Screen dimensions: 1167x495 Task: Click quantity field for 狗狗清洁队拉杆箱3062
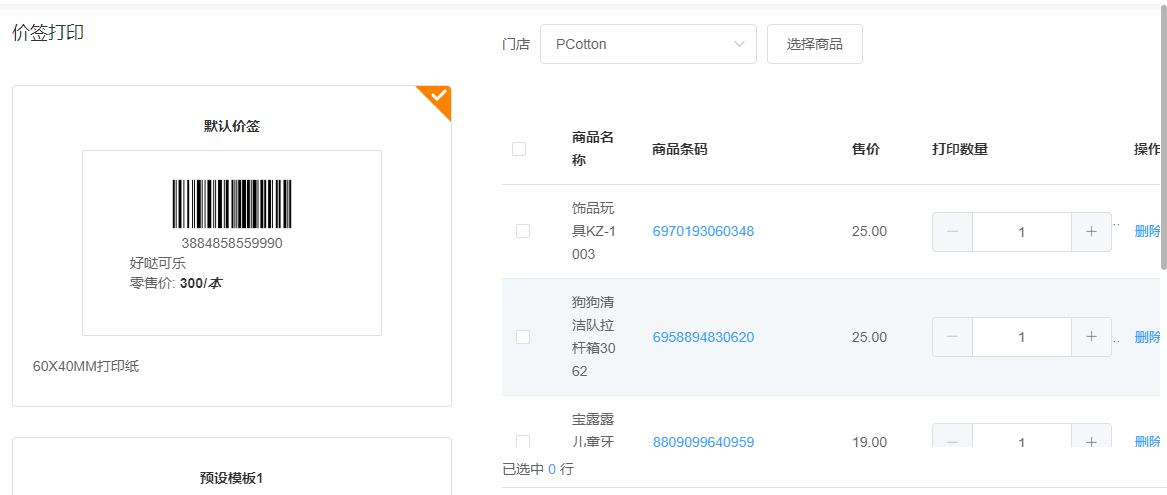coord(1022,337)
